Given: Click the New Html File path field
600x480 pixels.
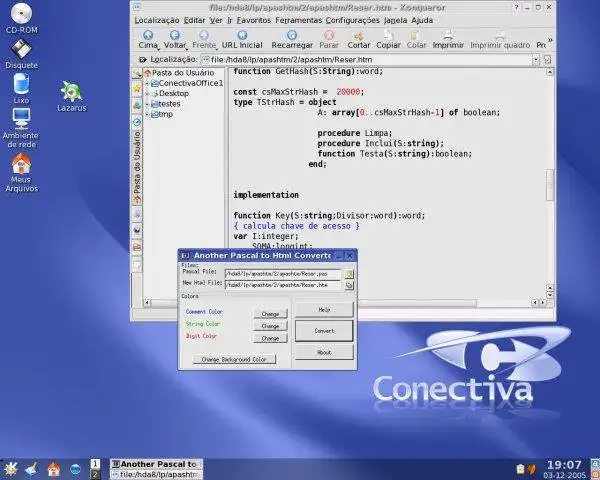Looking at the screenshot, I should pyautogui.click(x=282, y=285).
